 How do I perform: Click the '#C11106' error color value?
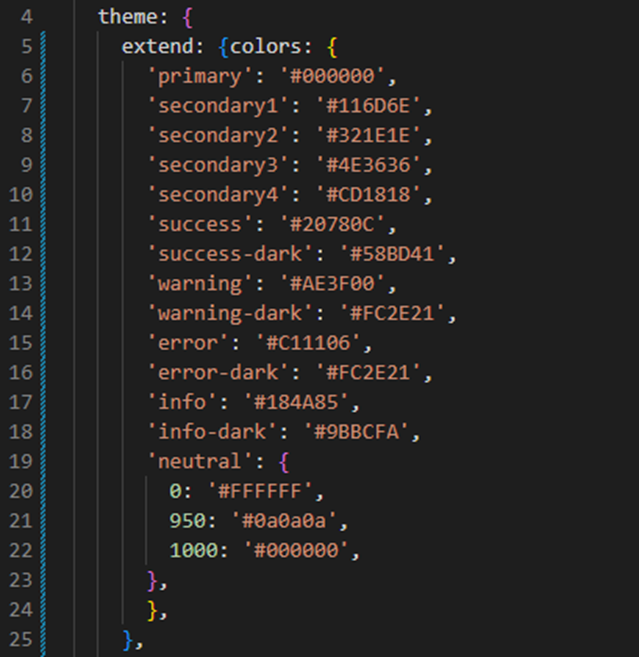click(308, 343)
